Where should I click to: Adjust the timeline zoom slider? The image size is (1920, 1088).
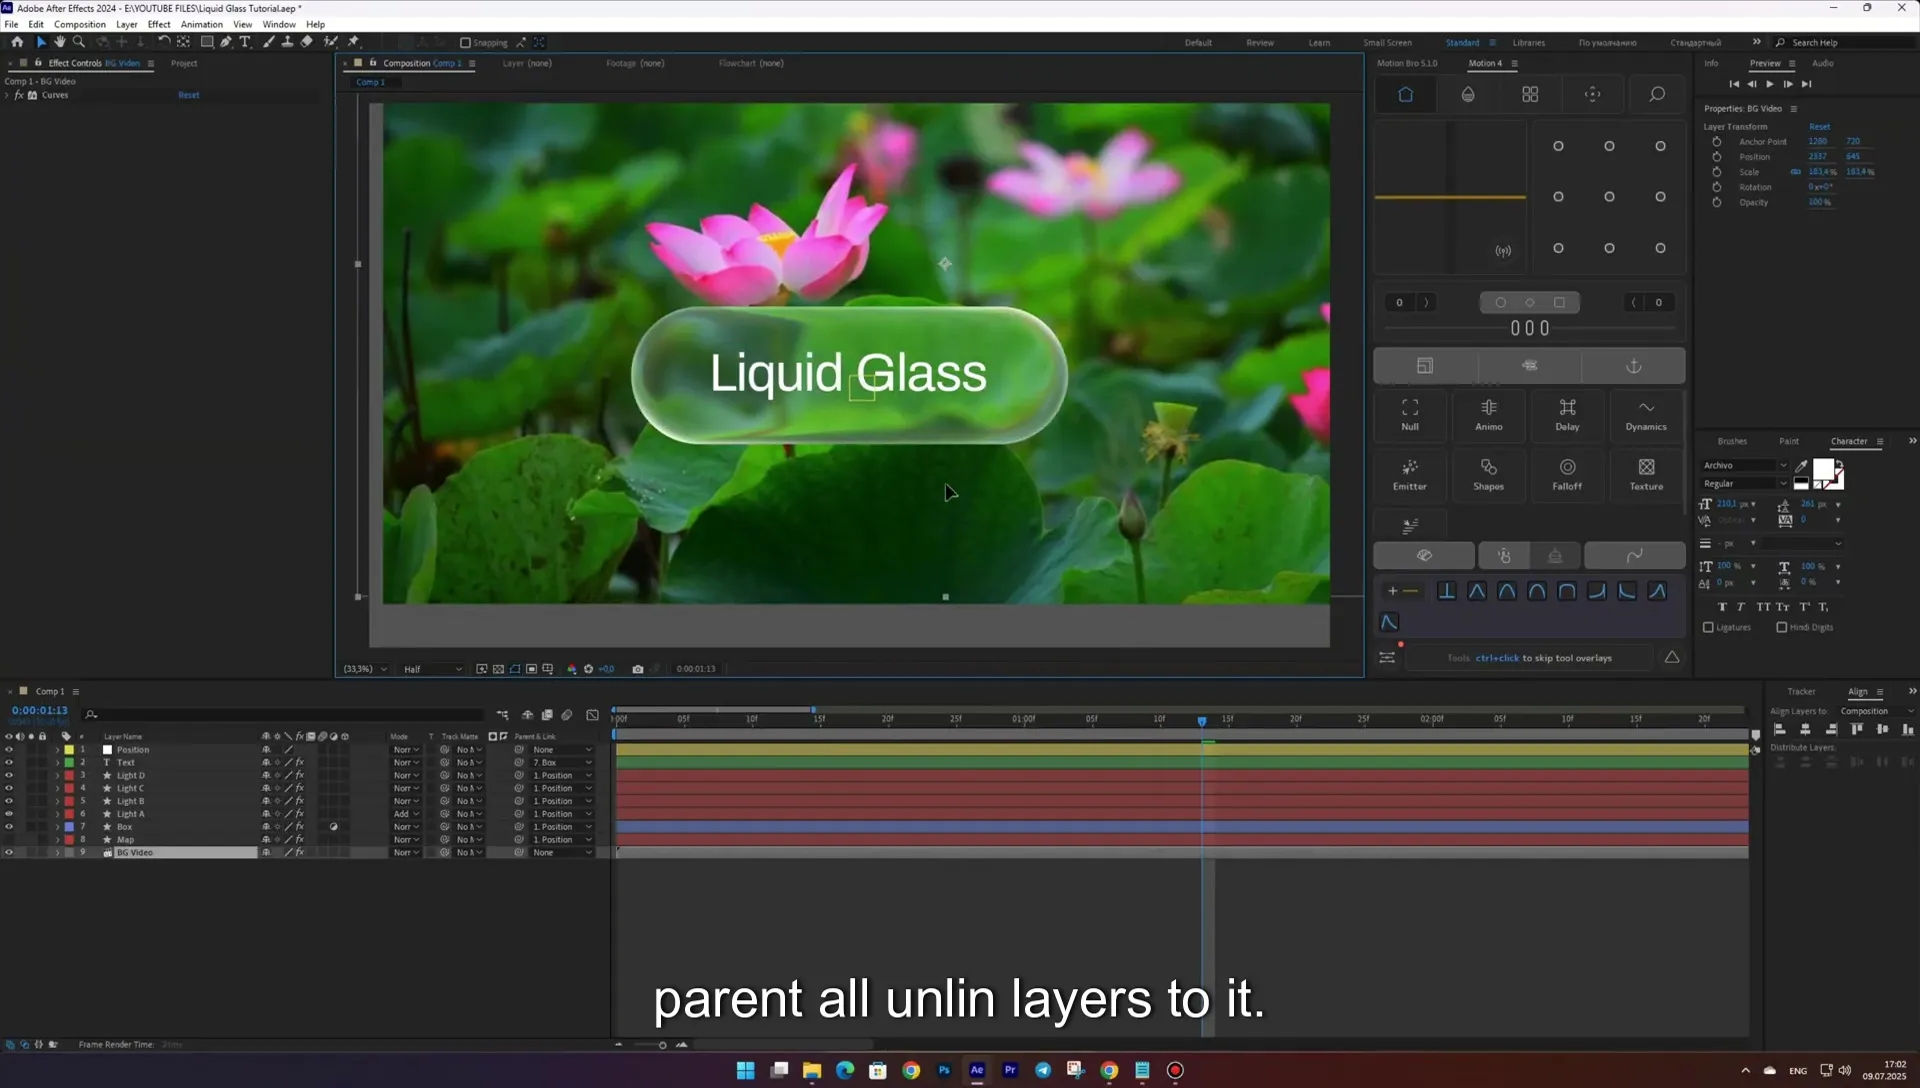click(662, 1046)
